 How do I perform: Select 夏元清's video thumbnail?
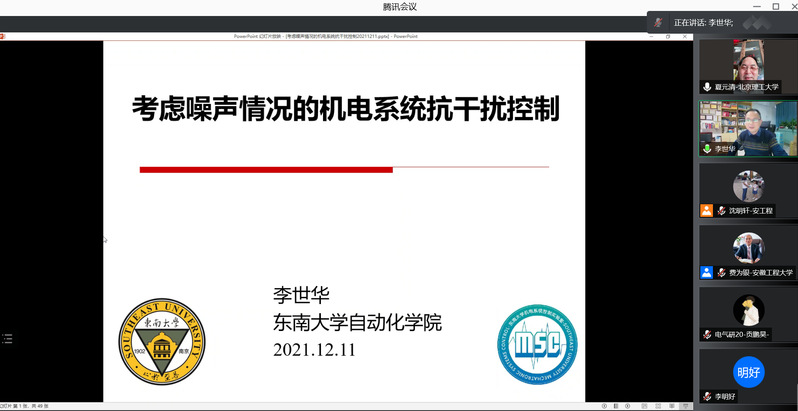pos(747,62)
